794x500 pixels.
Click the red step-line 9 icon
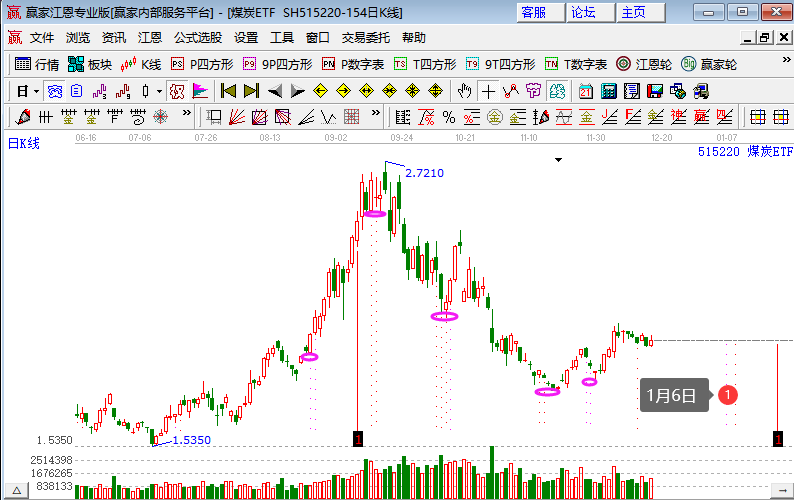pos(123,92)
